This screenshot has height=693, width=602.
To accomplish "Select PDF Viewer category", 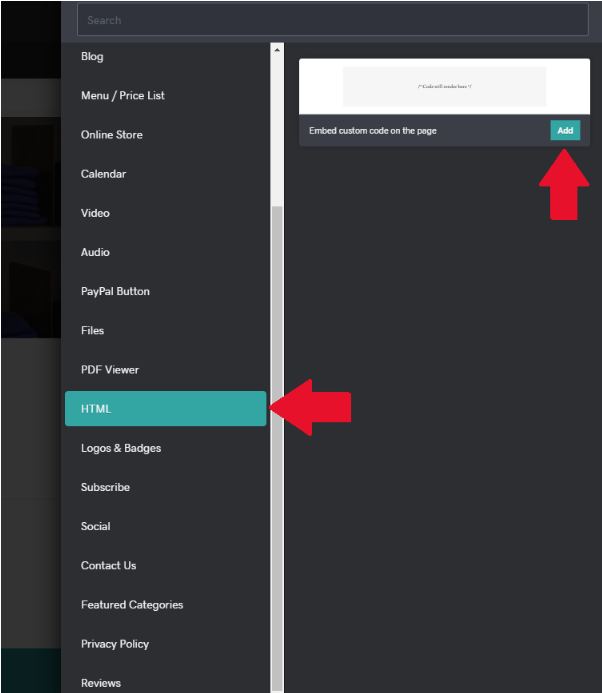I will pos(110,370).
